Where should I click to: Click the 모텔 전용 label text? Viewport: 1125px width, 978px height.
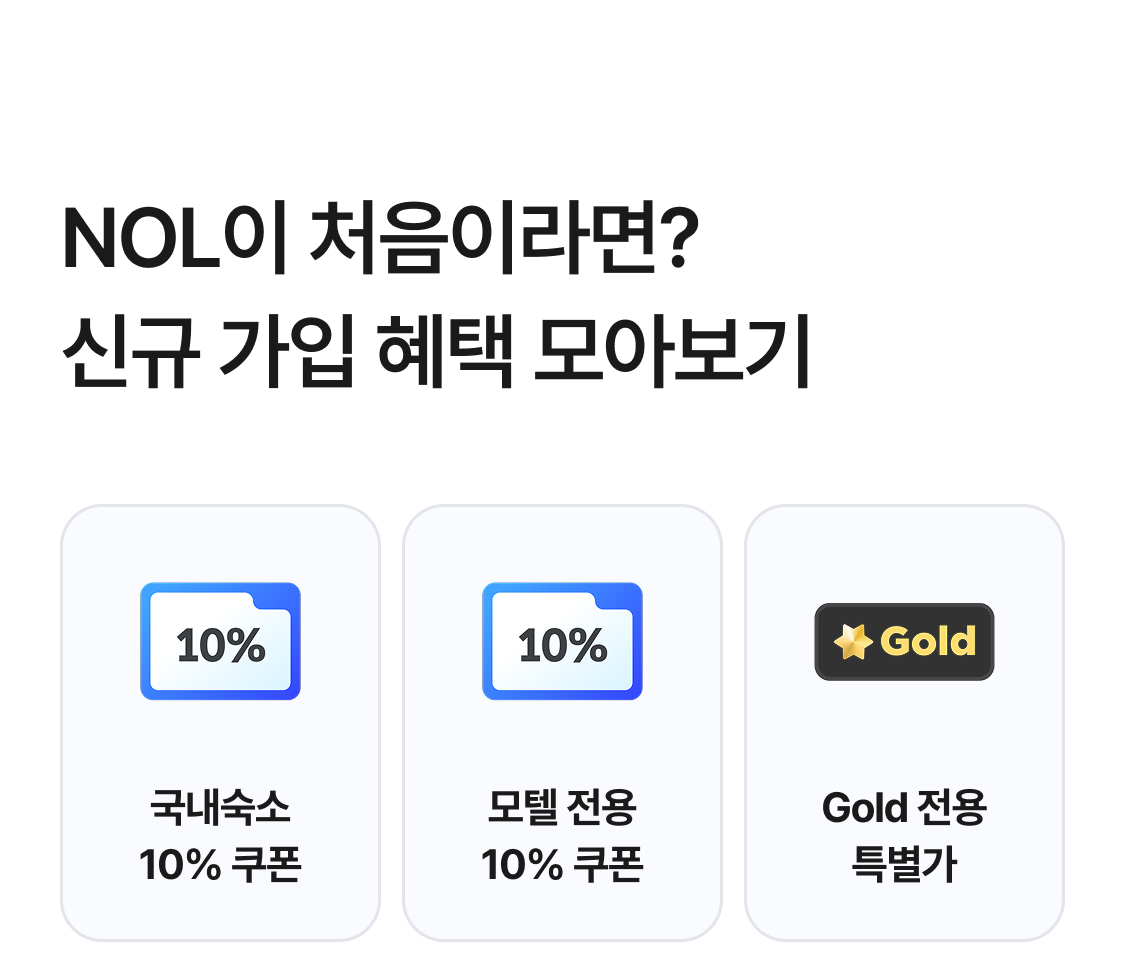(562, 808)
